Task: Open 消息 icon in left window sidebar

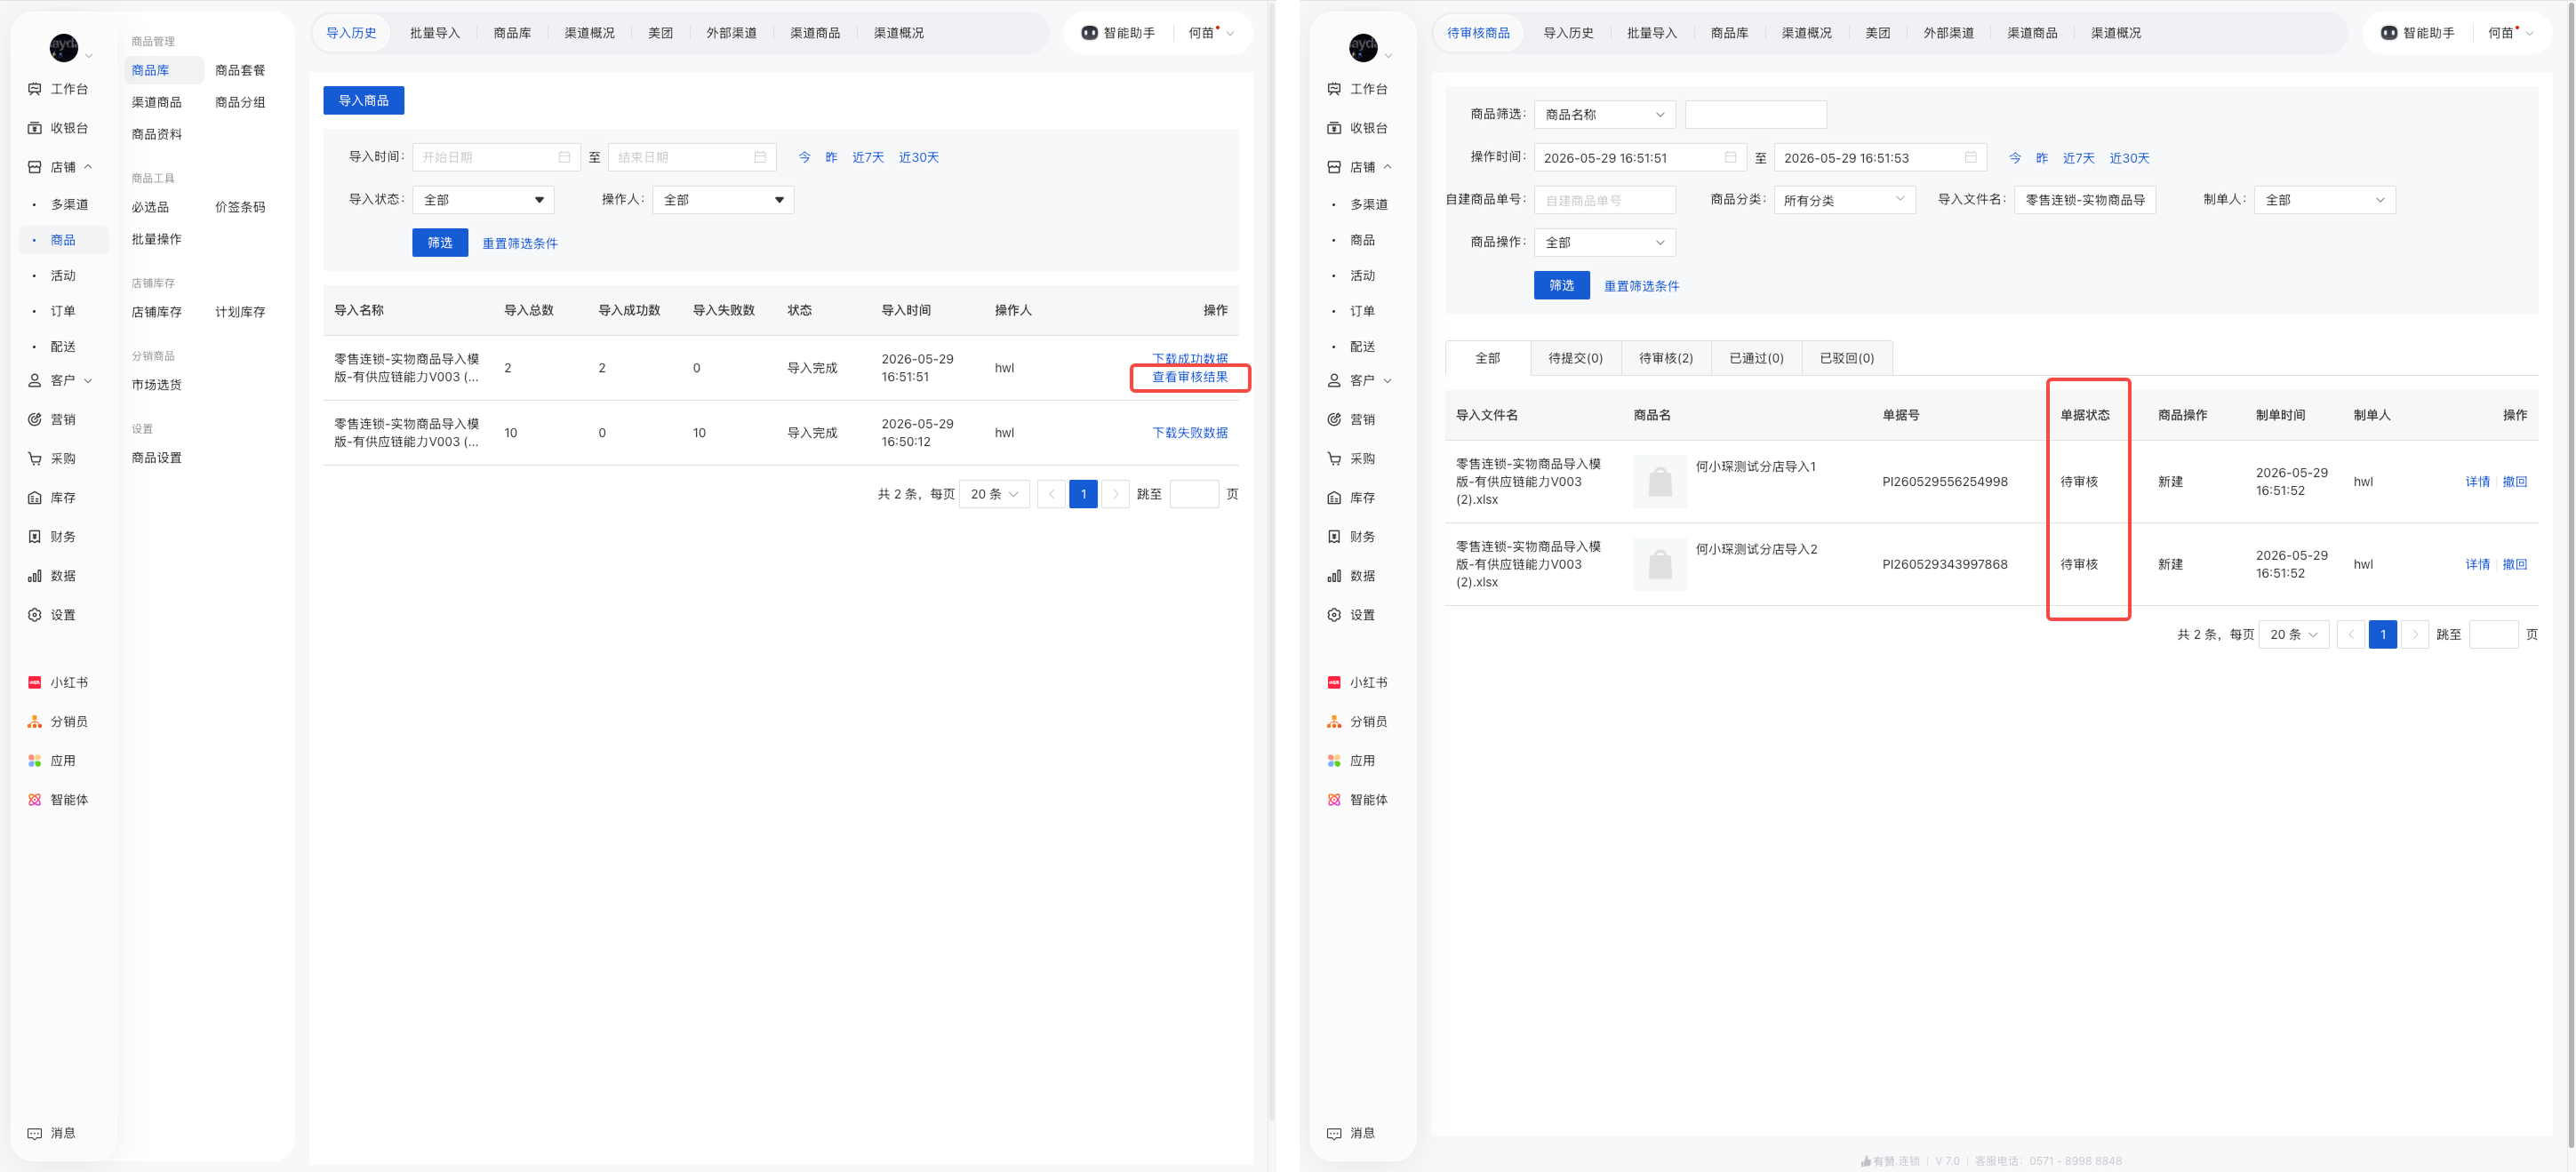Action: [34, 1133]
